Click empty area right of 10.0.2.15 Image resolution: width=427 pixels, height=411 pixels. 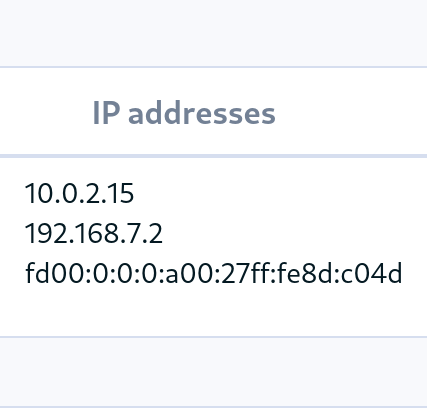click(x=280, y=193)
